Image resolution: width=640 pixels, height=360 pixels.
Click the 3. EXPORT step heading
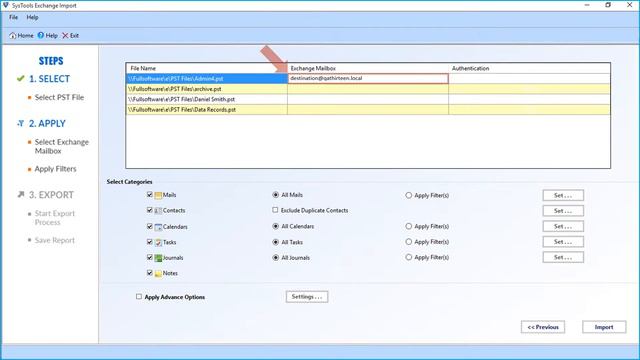click(51, 195)
